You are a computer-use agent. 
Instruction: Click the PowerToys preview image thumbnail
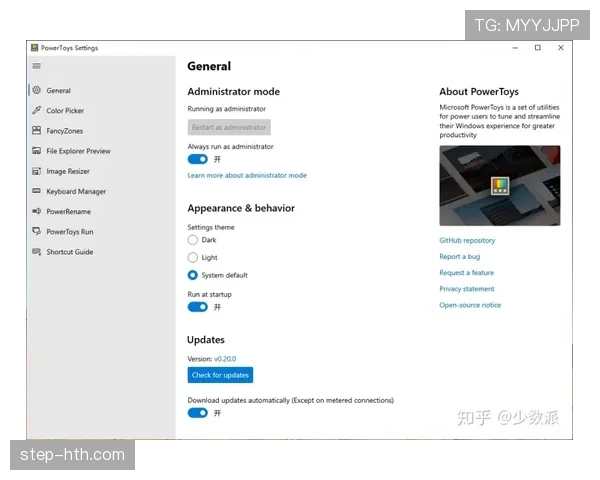coord(499,186)
